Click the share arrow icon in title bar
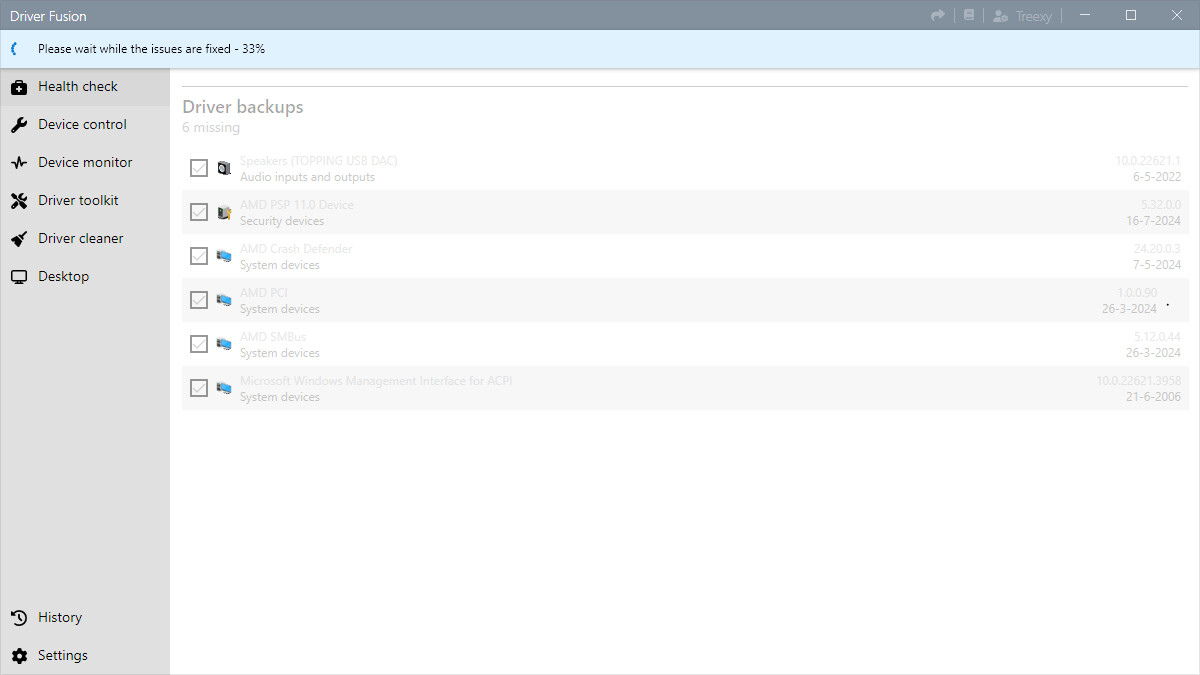The image size is (1200, 675). pyautogui.click(x=938, y=15)
